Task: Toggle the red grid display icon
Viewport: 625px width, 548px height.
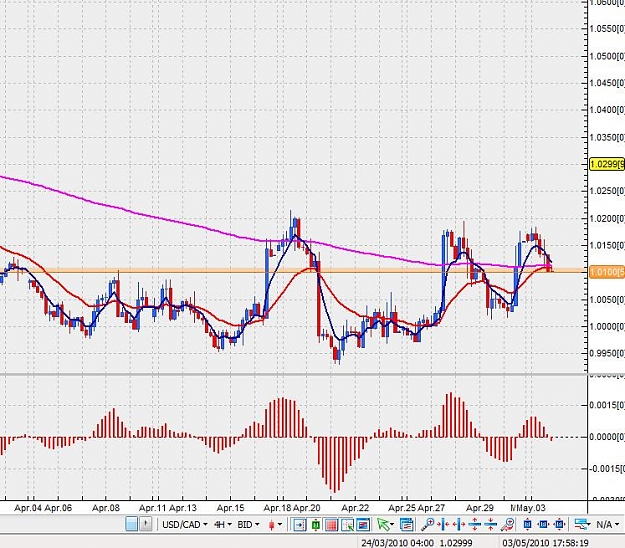Action: click(331, 524)
